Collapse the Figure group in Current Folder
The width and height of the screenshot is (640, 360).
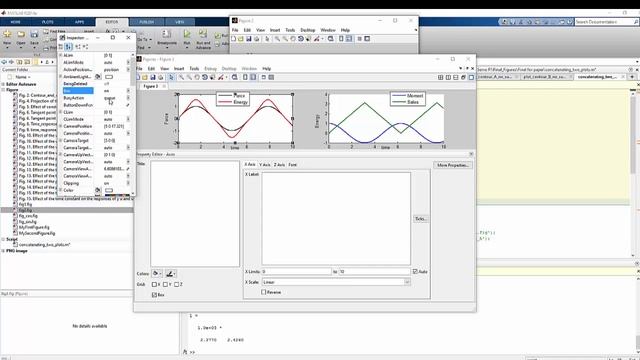pyautogui.click(x=3, y=90)
